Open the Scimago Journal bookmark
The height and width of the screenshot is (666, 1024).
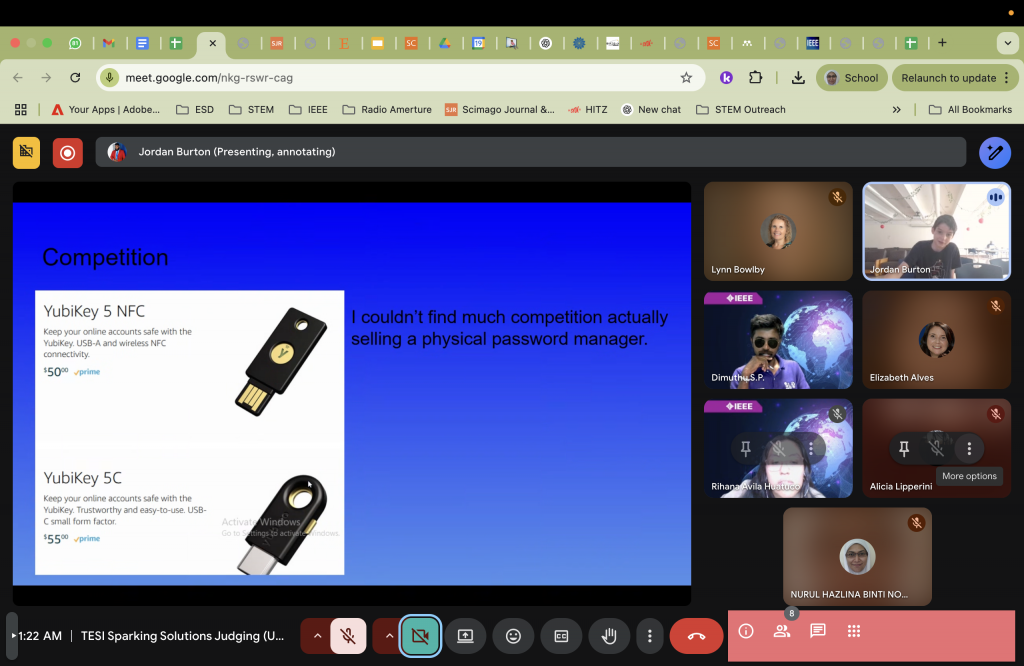tap(500, 110)
